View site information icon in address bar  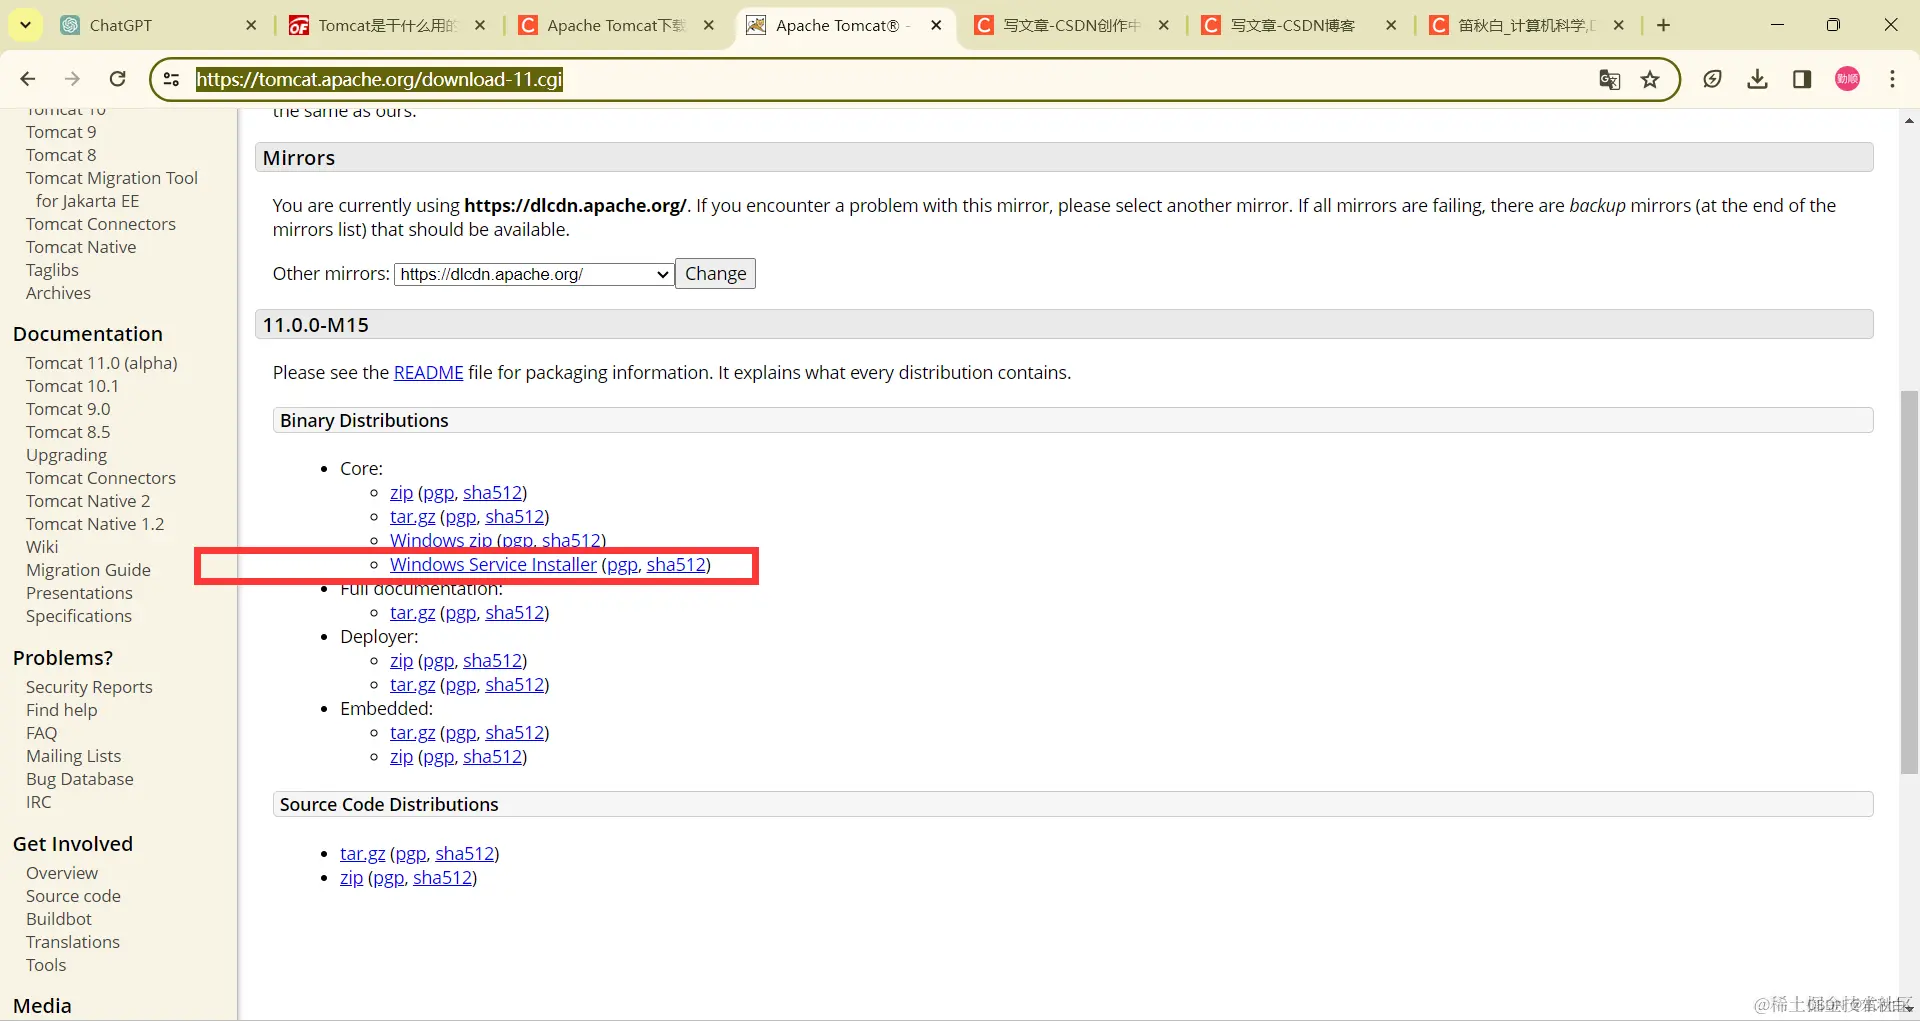pos(172,79)
